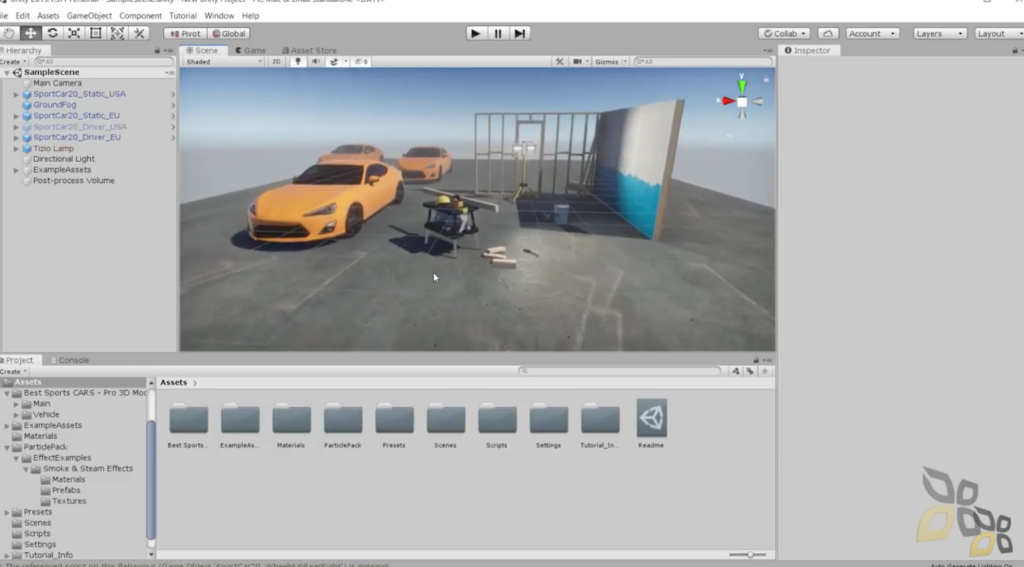Open the Shaded draw mode dropdown
Image resolution: width=1024 pixels, height=567 pixels.
223,61
